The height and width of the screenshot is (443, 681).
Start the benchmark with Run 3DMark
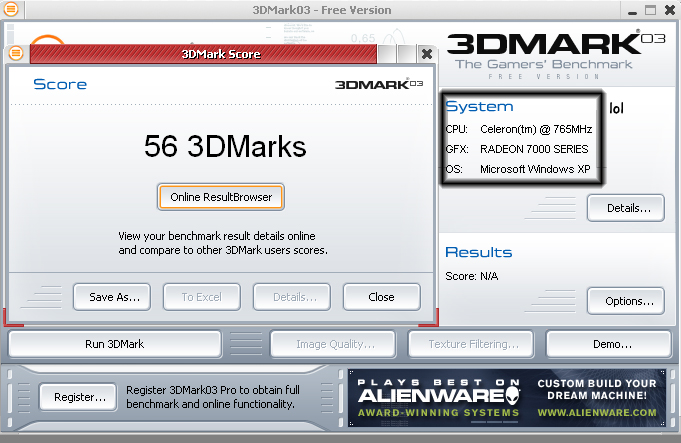pyautogui.click(x=115, y=344)
